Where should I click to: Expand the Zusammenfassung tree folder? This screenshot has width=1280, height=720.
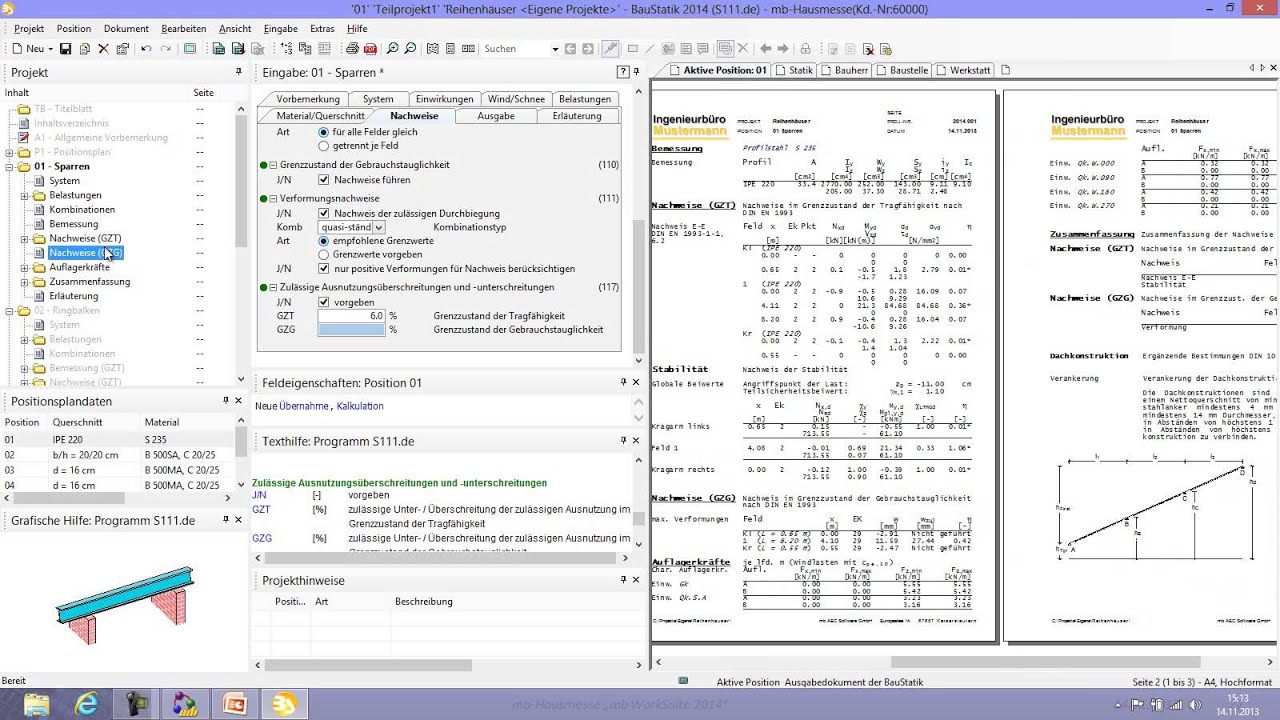[x=25, y=282]
